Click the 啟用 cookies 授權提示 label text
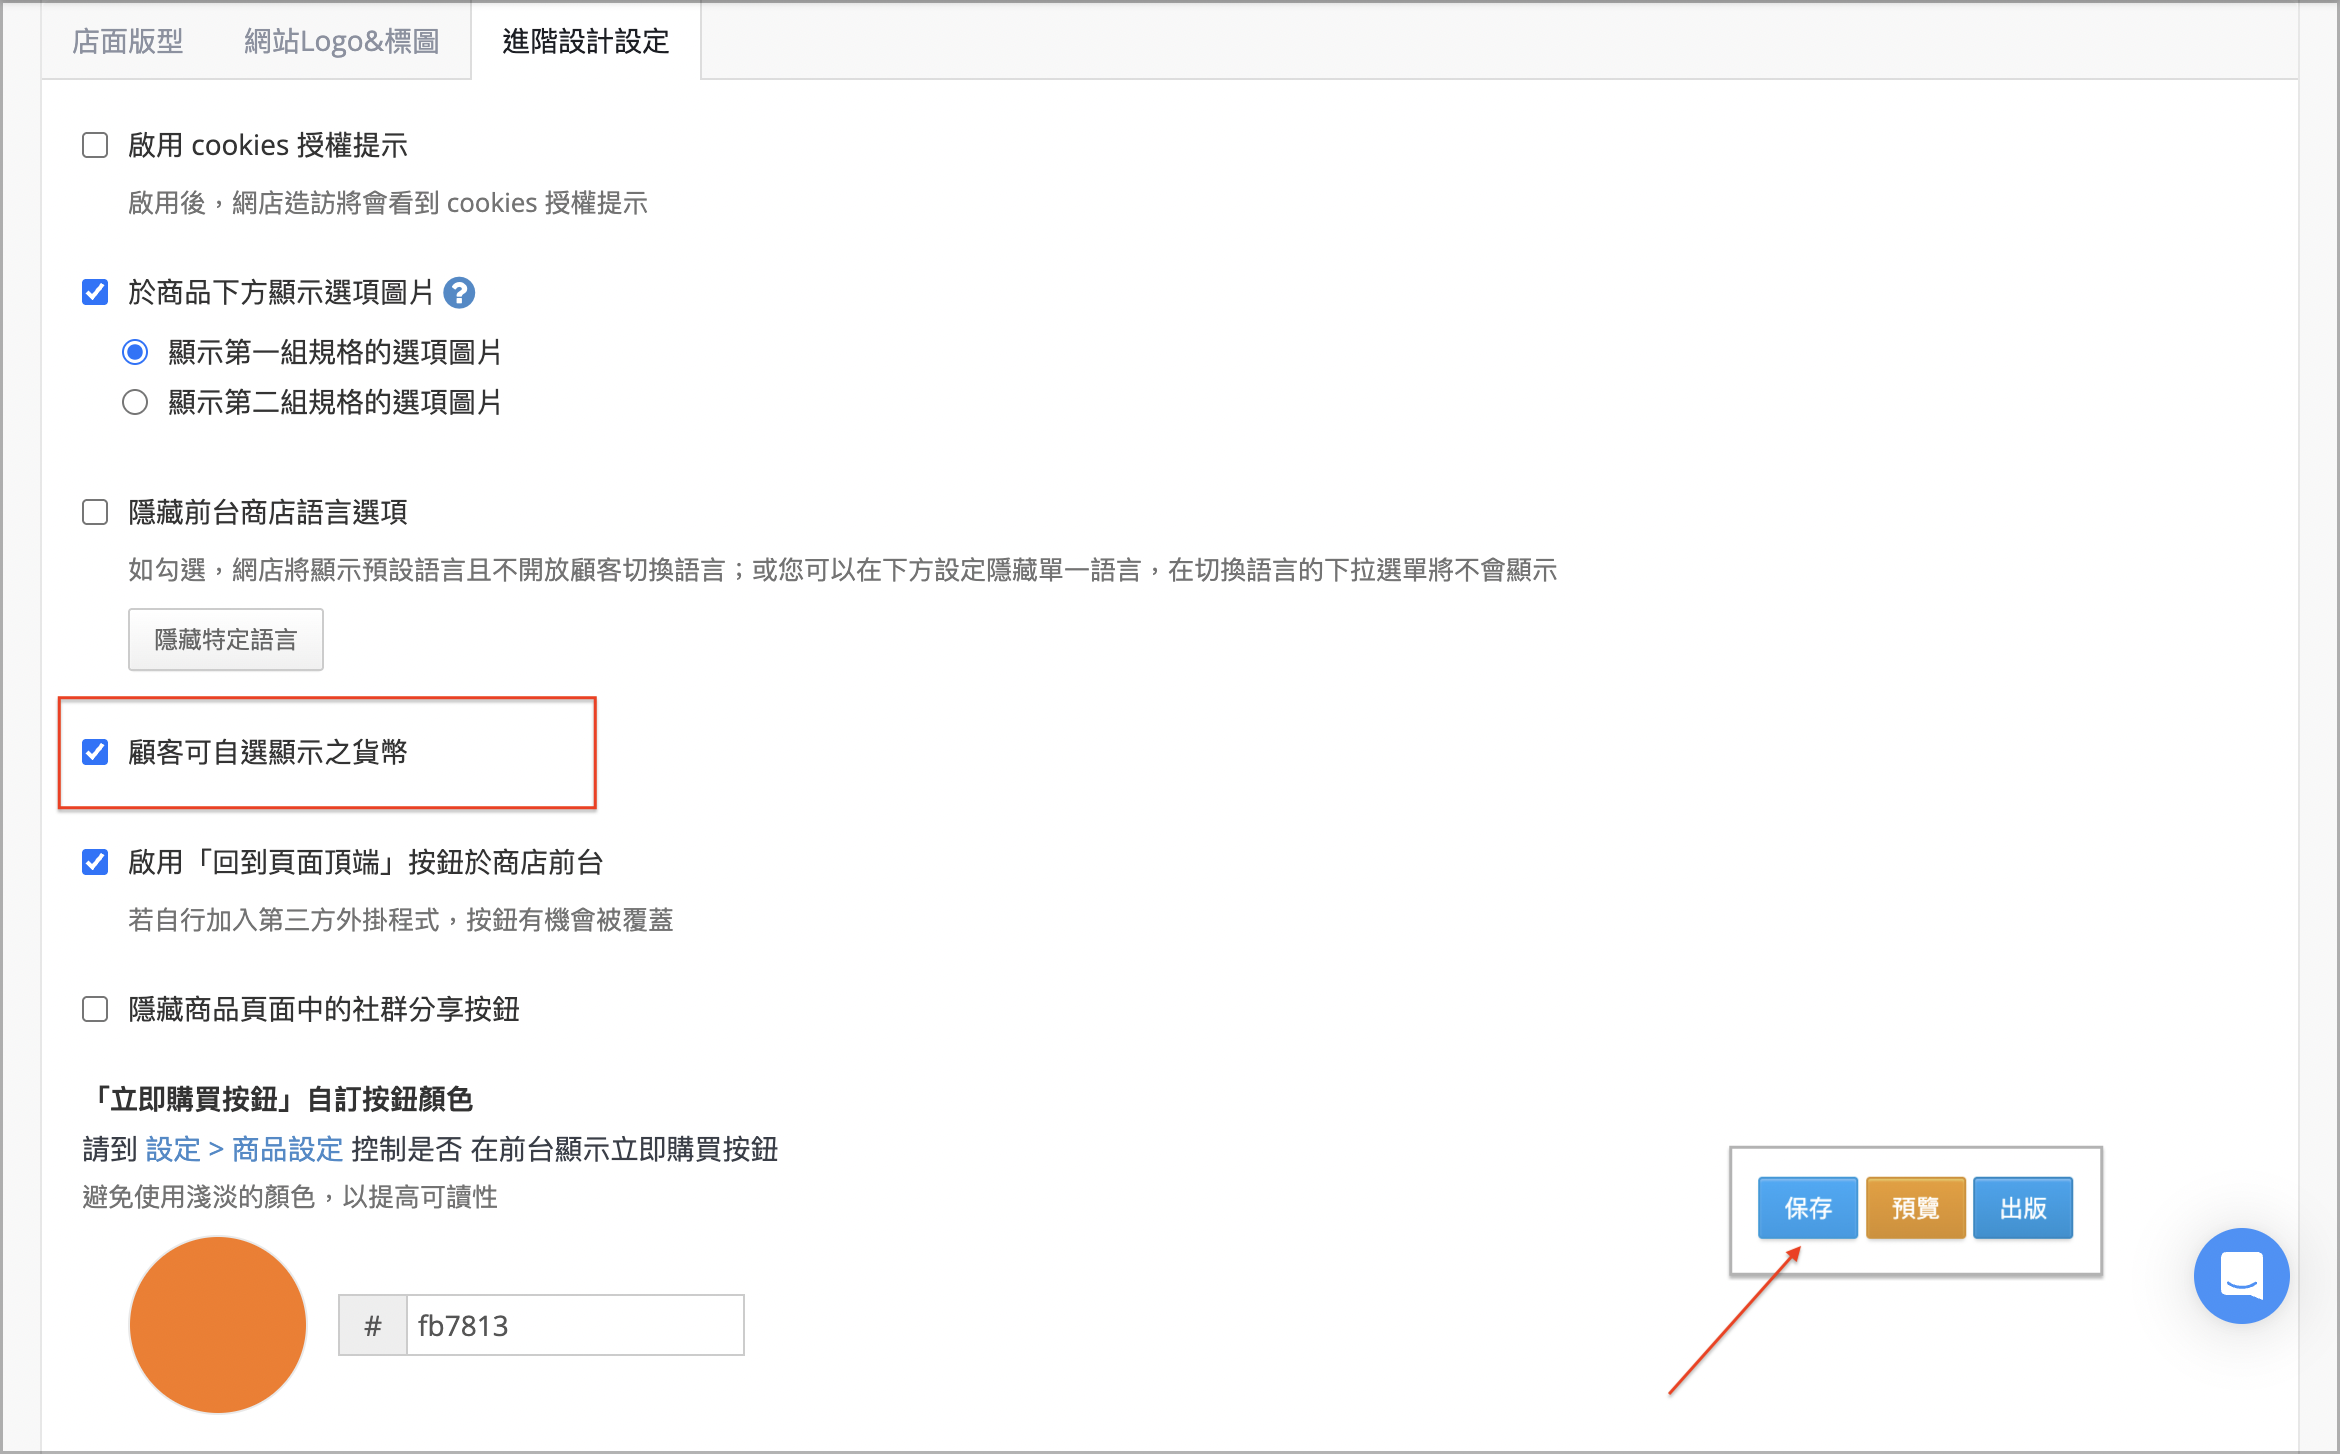This screenshot has width=2340, height=1454. 268,146
